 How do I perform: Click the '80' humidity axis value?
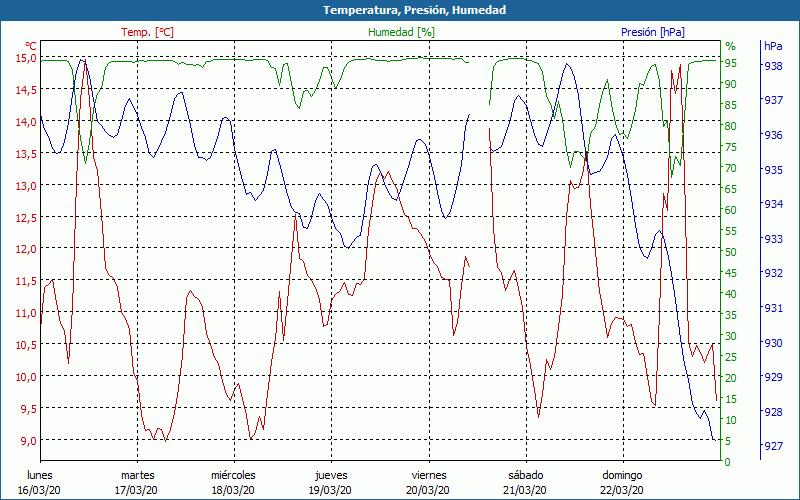(x=731, y=126)
